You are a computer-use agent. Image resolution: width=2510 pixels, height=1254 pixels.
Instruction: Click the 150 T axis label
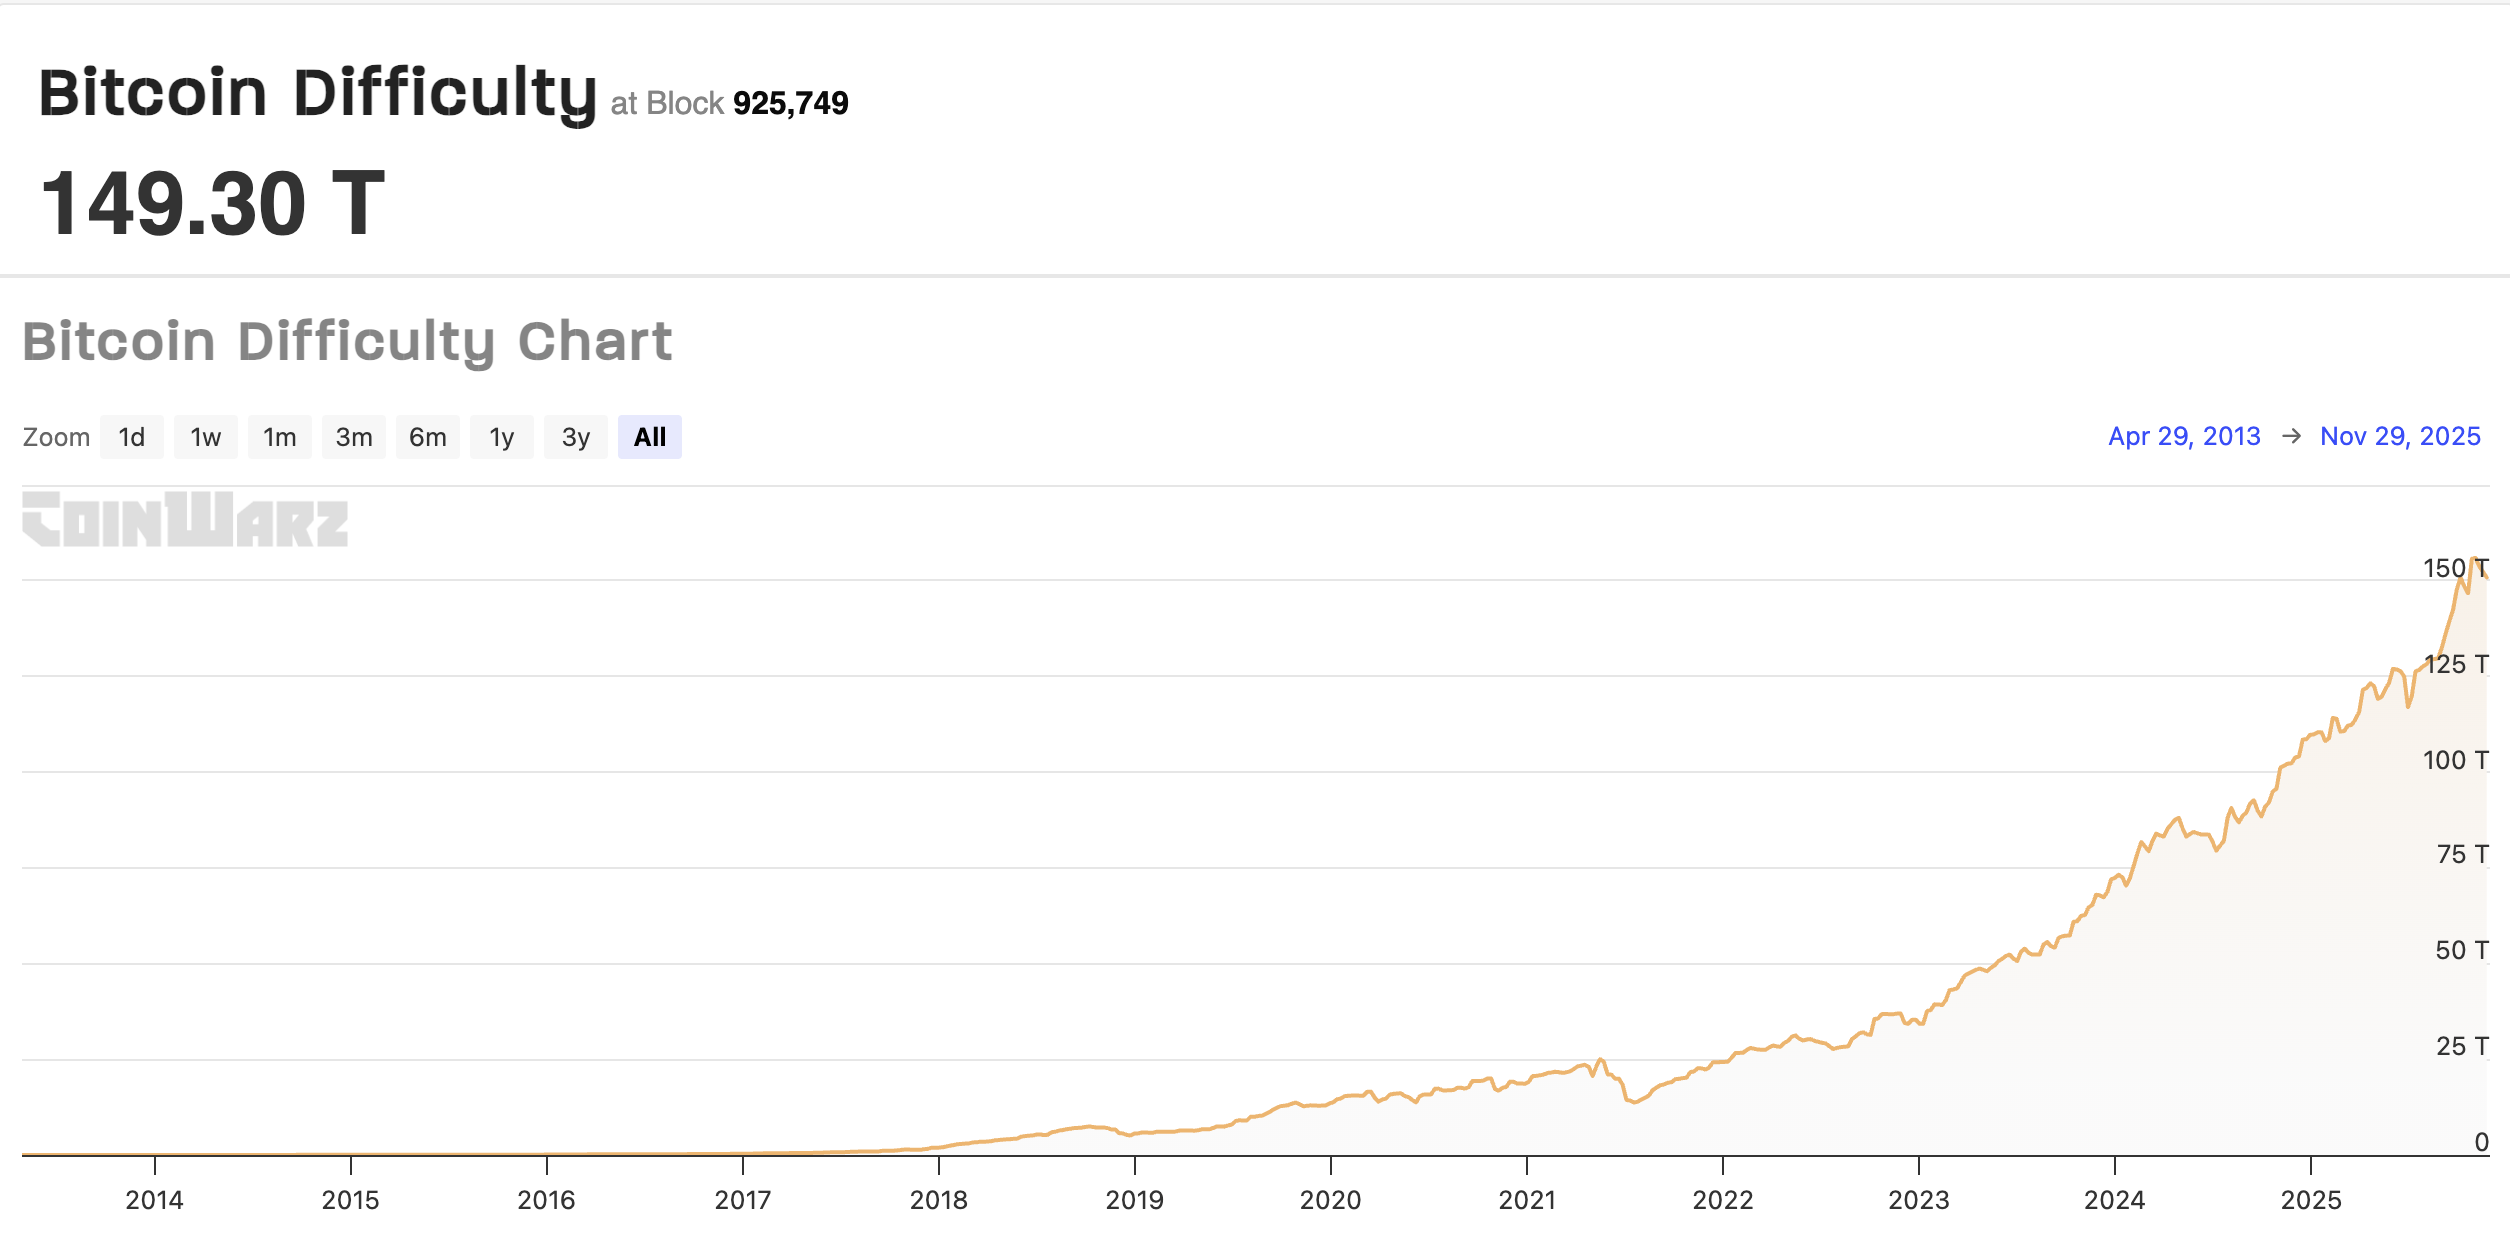click(x=2458, y=566)
